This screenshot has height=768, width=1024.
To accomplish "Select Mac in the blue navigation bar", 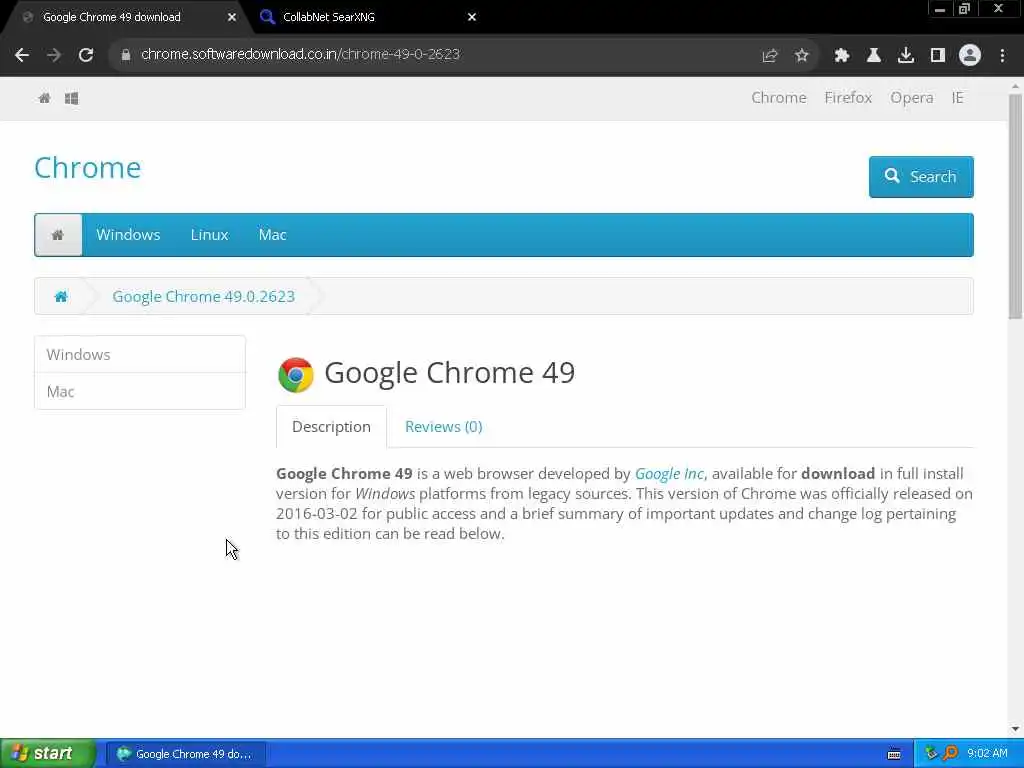I will pyautogui.click(x=272, y=234).
